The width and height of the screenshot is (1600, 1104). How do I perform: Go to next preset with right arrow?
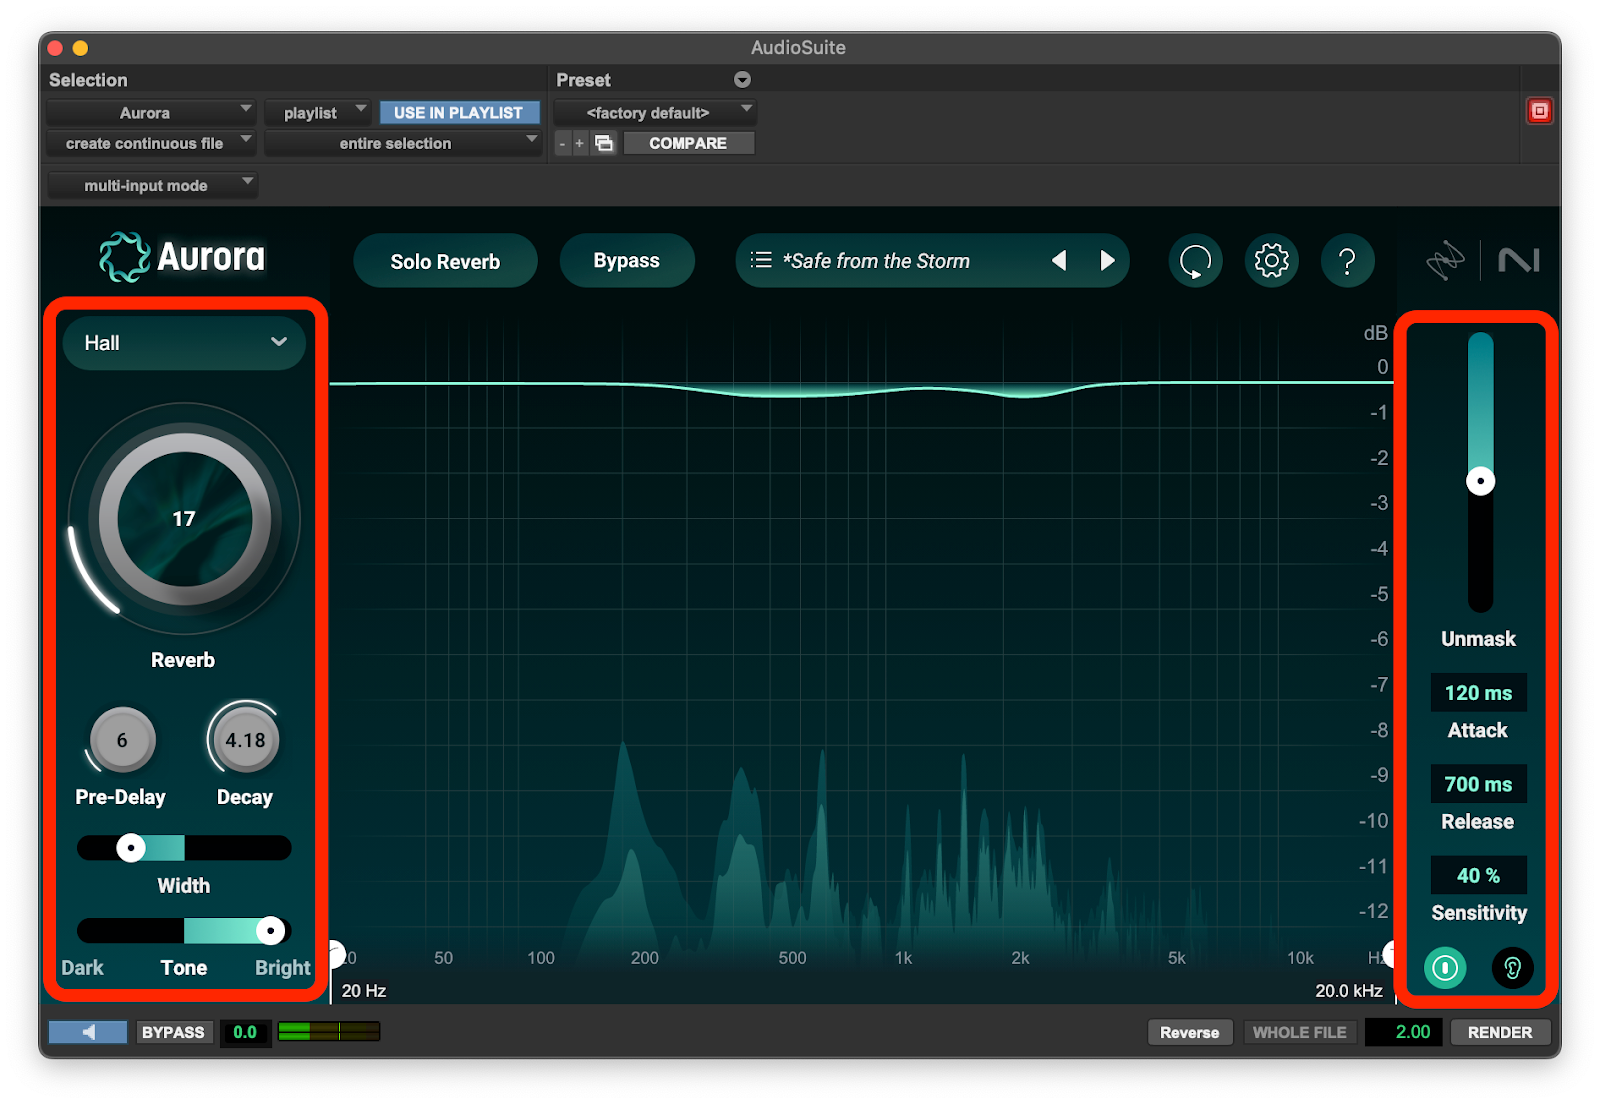point(1107,261)
